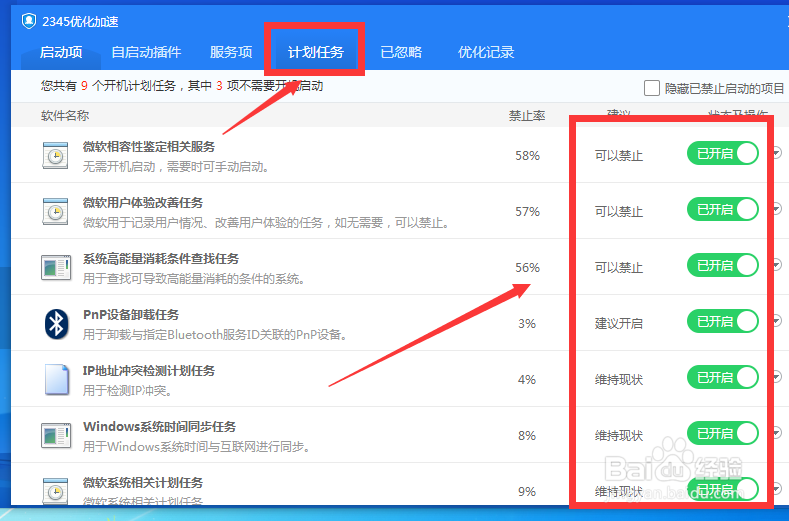Click the Windows系统时间同步任务 window icon

point(56,435)
